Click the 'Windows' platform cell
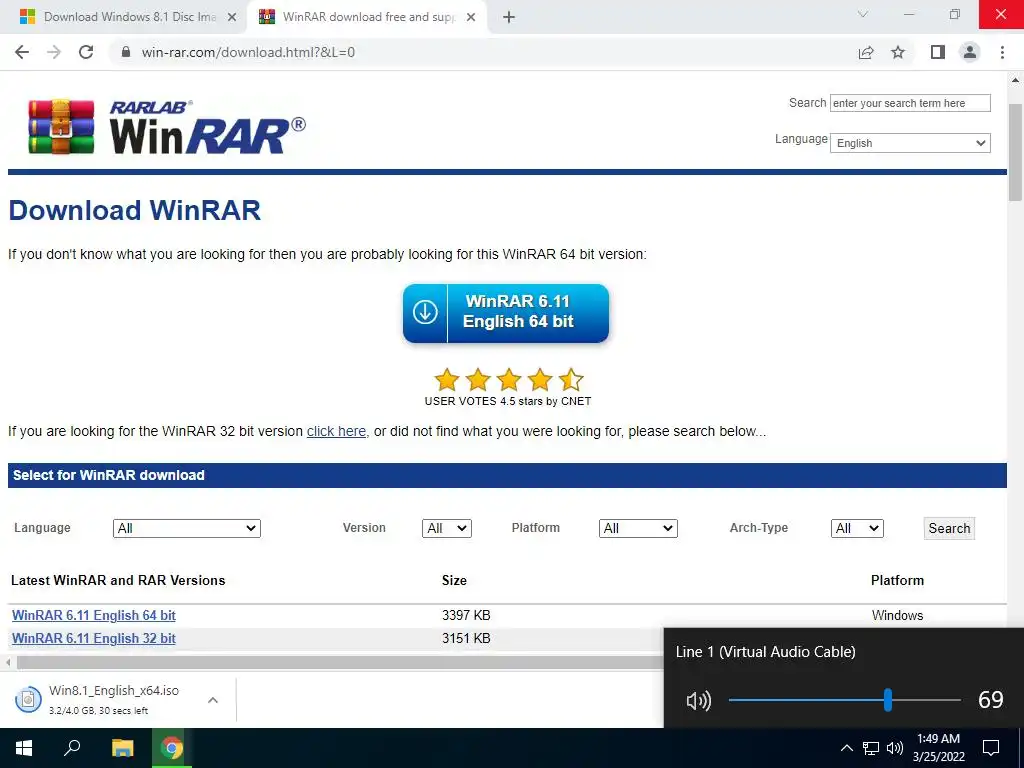The image size is (1024, 768). [897, 615]
